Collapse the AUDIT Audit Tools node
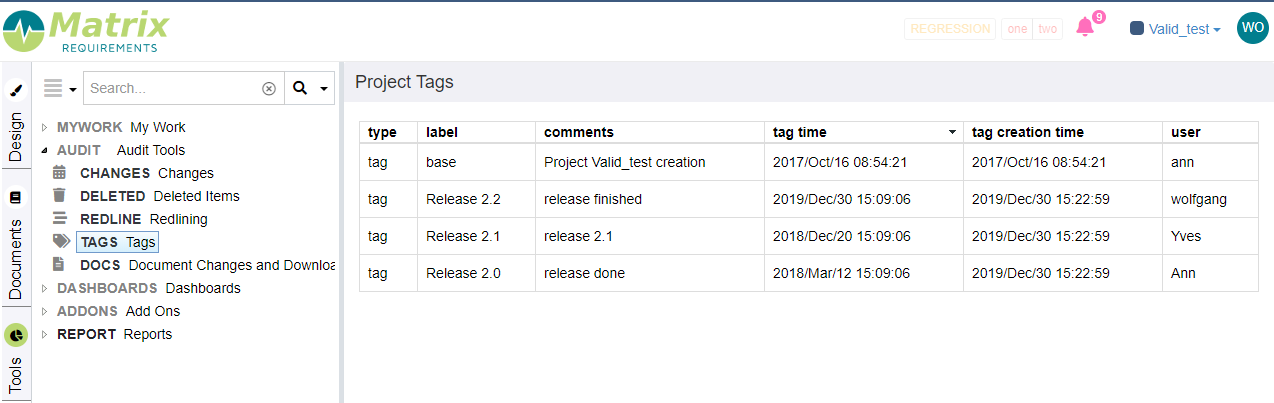The width and height of the screenshot is (1274, 403). pyautogui.click(x=45, y=151)
